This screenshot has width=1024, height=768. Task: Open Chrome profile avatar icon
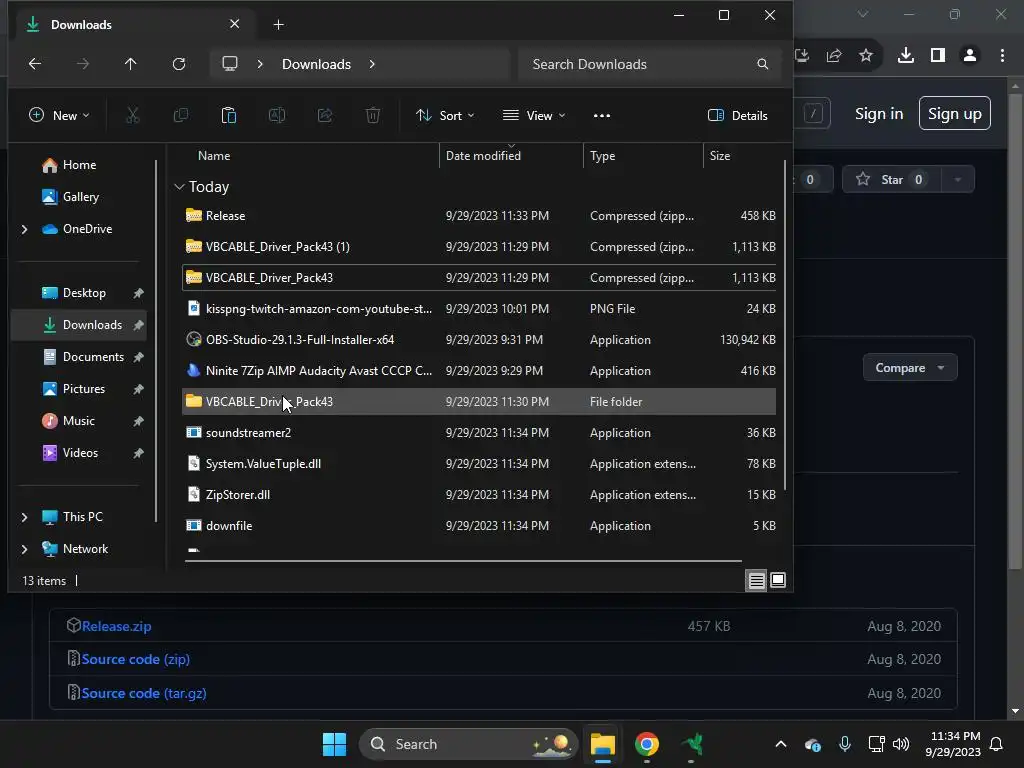point(970,56)
